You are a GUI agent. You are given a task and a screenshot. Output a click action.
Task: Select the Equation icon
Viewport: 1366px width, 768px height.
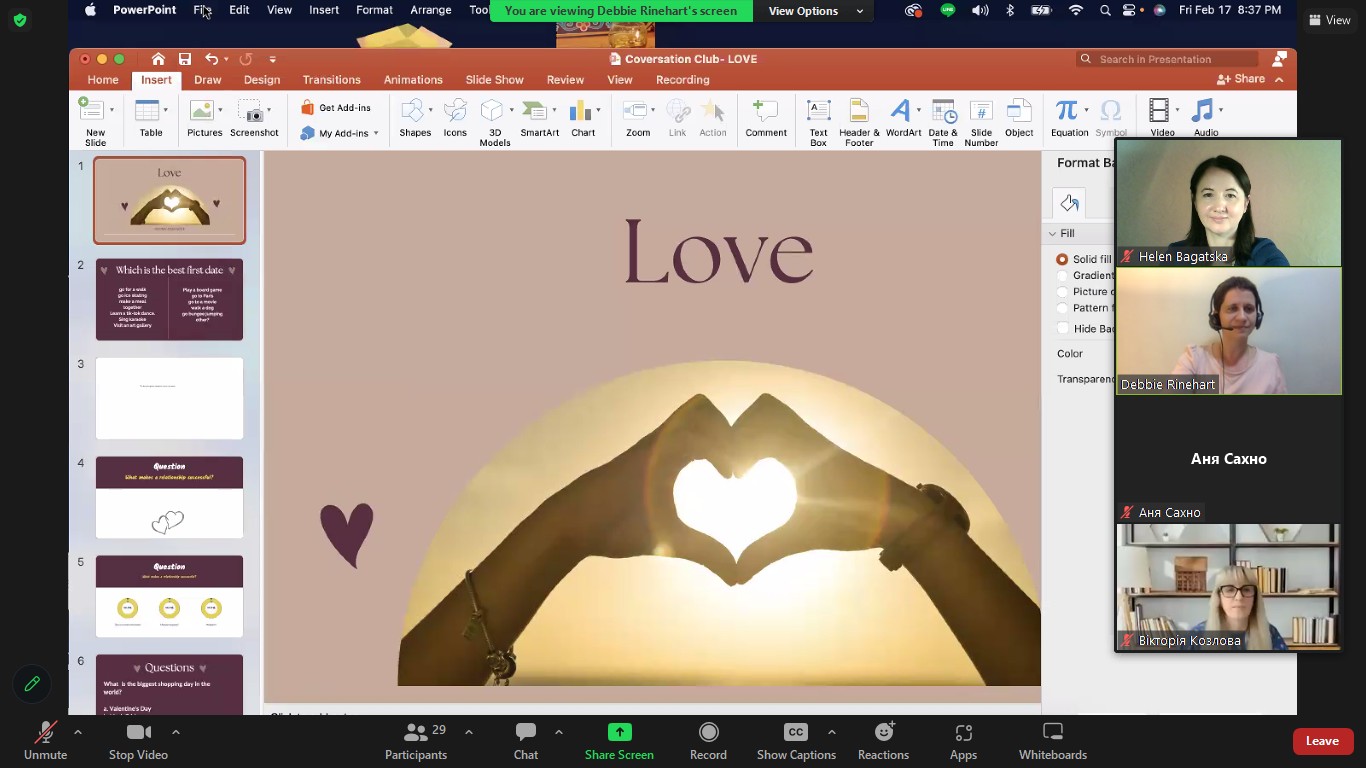click(1068, 112)
